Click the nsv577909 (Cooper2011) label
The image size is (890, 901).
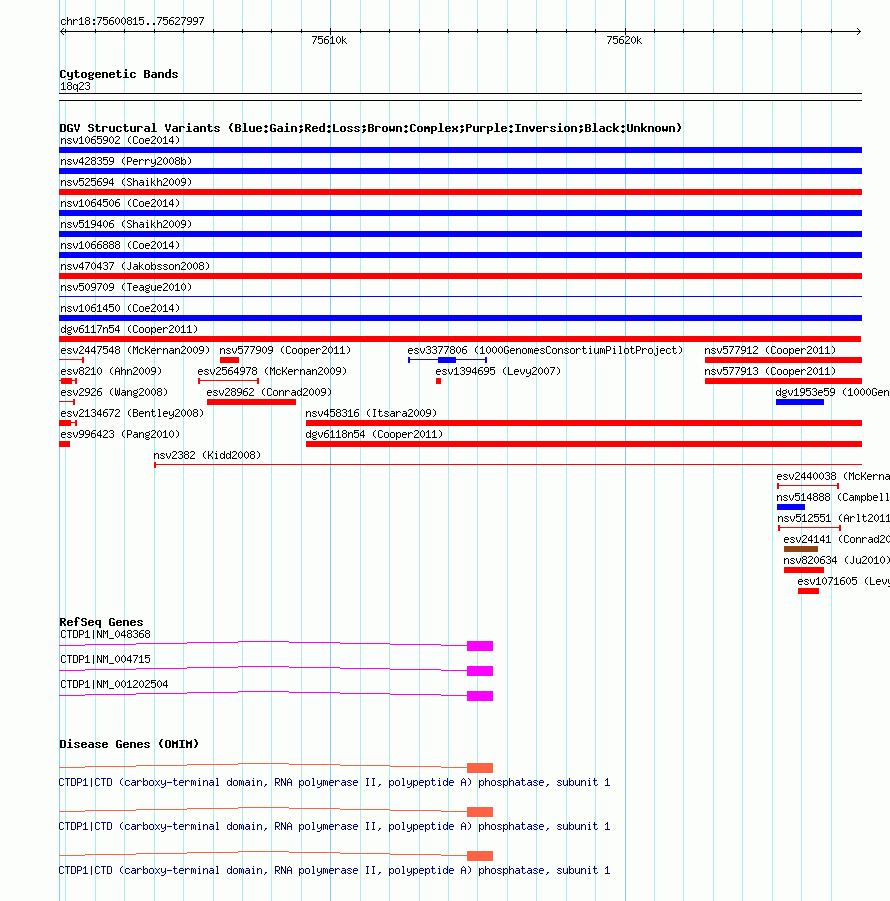[285, 351]
